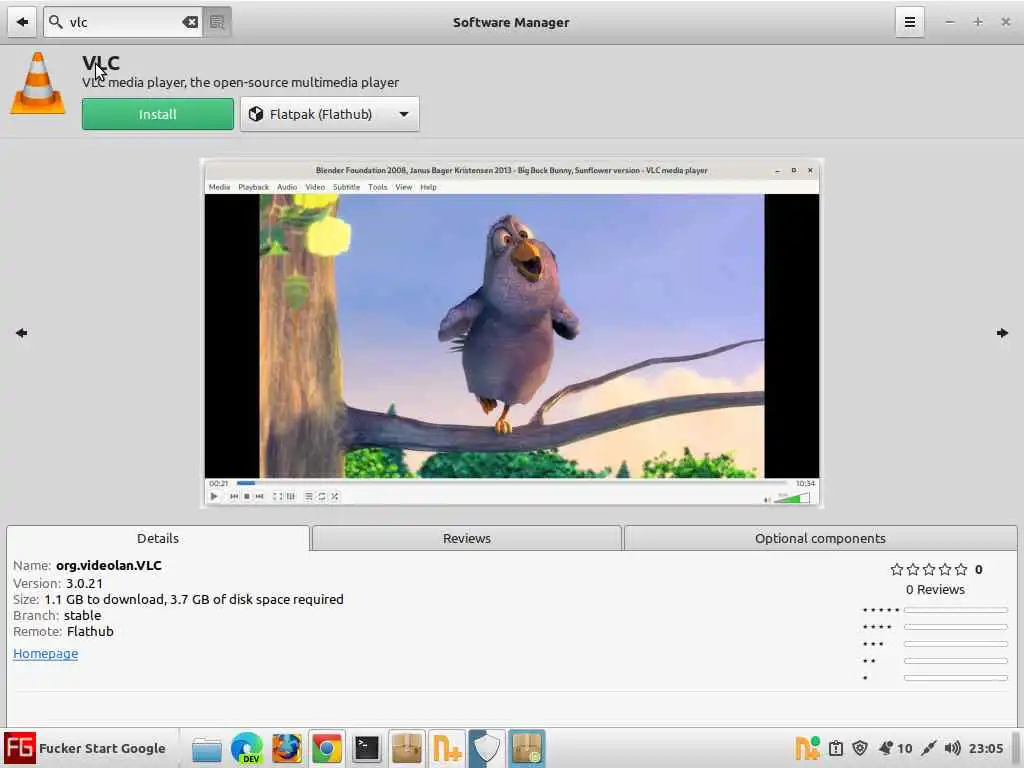
Task: Open the Flatpak (Flathub) source dropdown
Action: pyautogui.click(x=330, y=114)
